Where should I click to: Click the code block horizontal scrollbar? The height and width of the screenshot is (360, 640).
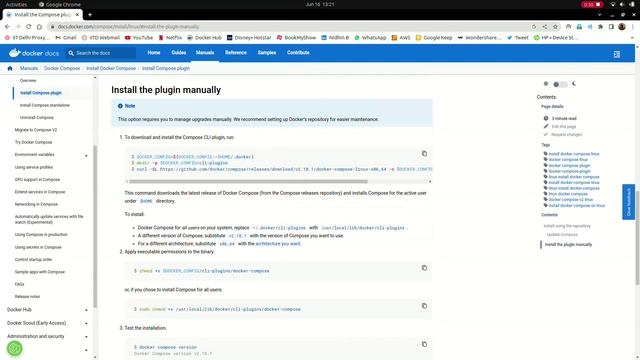248,181
